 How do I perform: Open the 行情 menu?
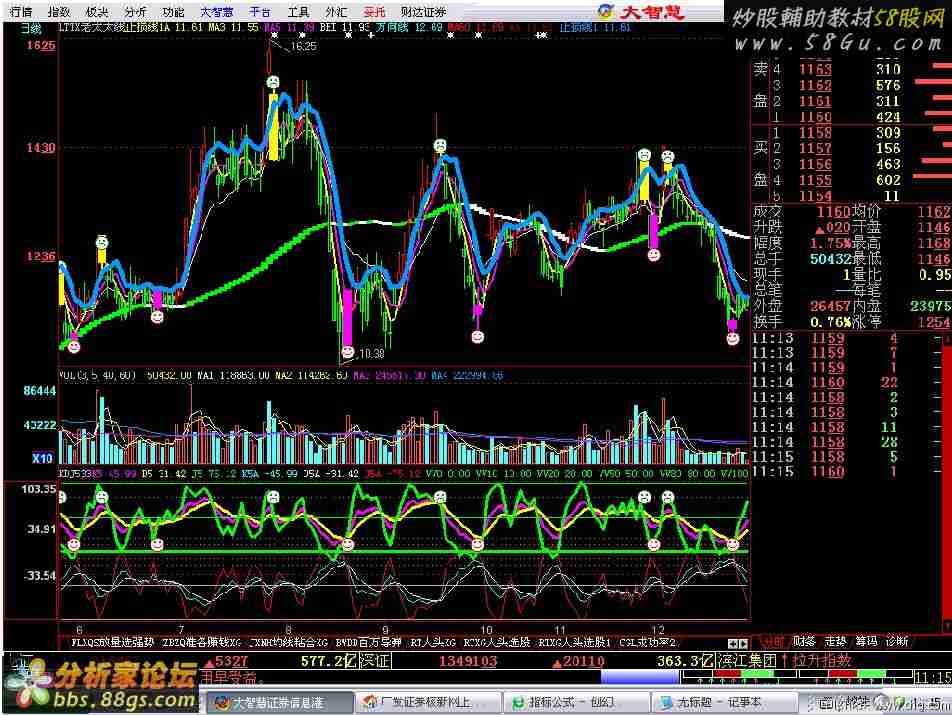21,12
